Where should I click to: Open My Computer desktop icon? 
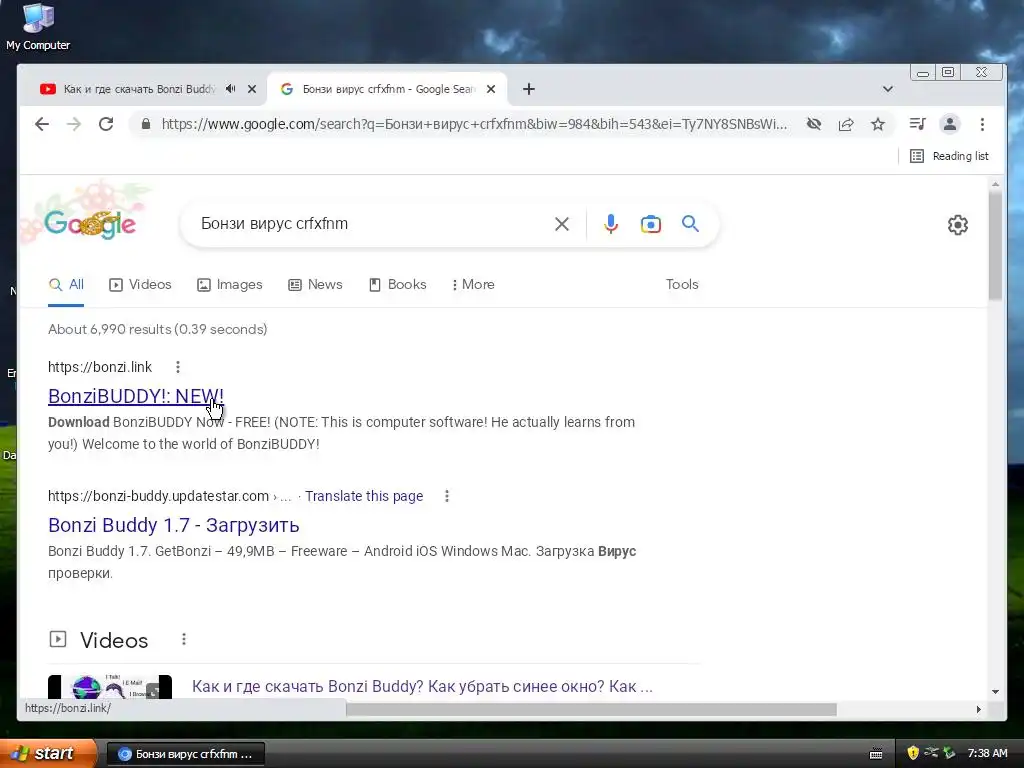38,27
